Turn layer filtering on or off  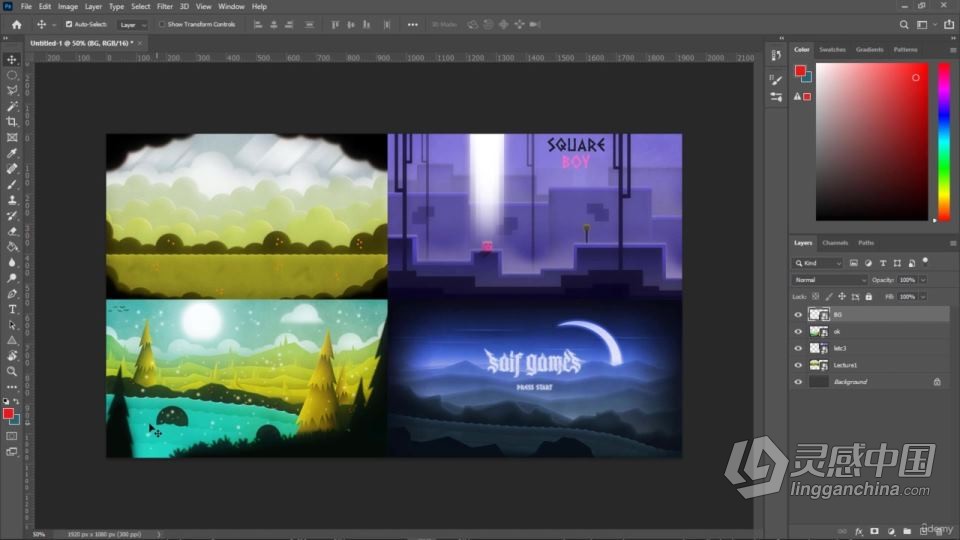coord(925,261)
